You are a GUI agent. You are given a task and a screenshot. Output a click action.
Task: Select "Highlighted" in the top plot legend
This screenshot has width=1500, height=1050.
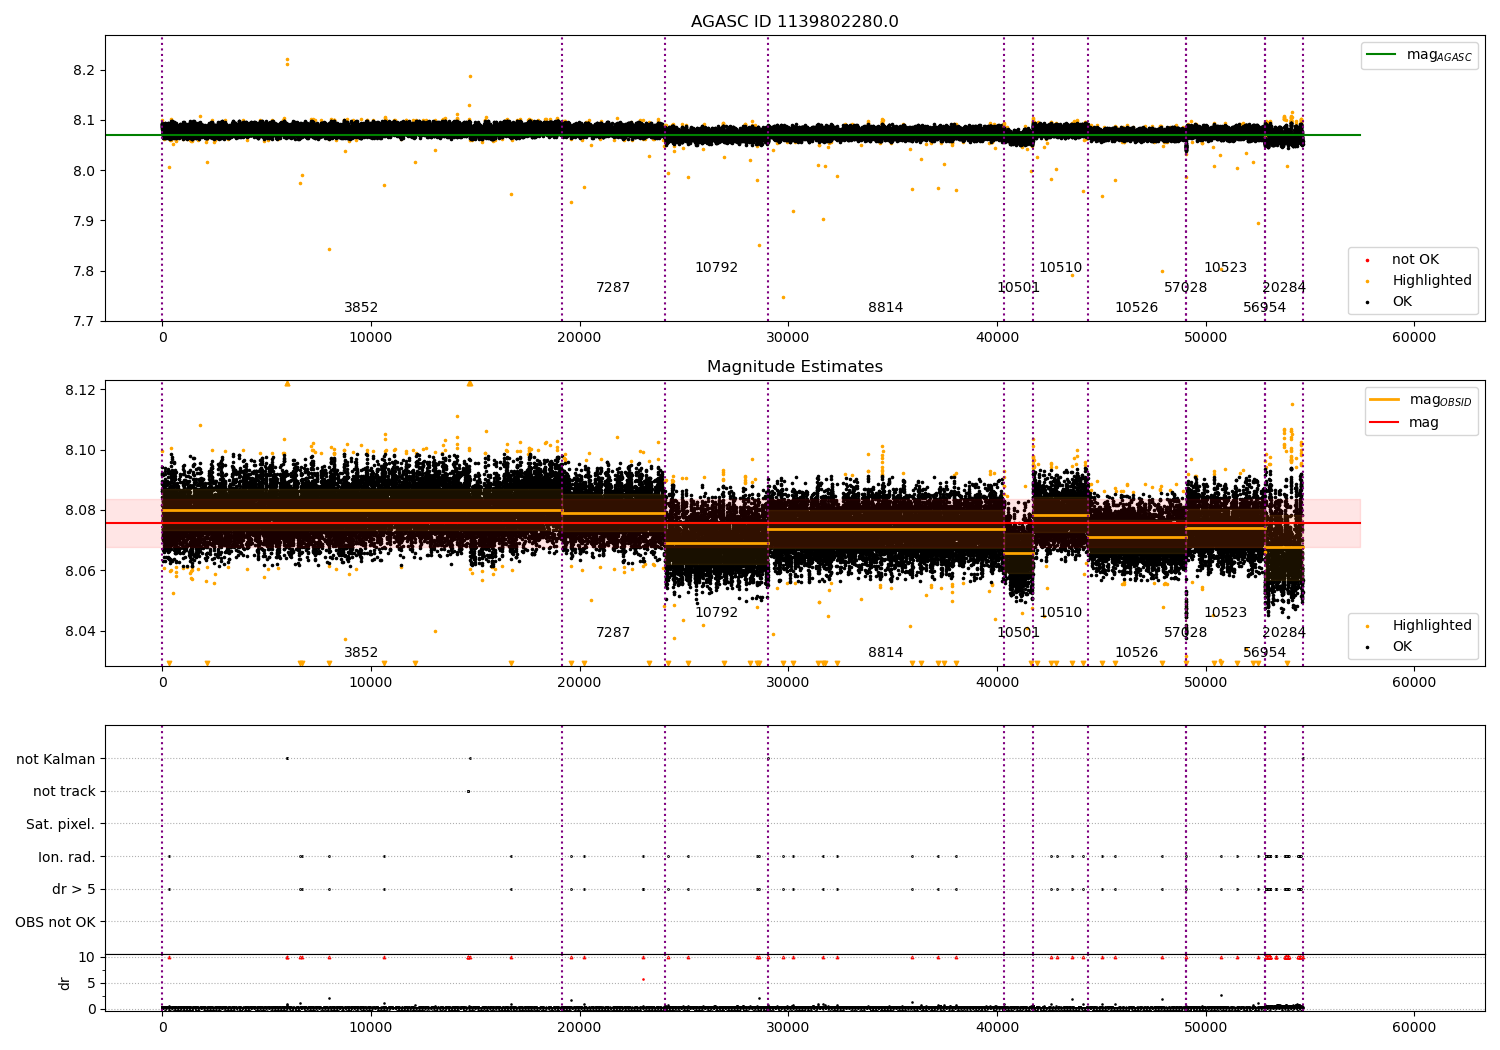1432,281
